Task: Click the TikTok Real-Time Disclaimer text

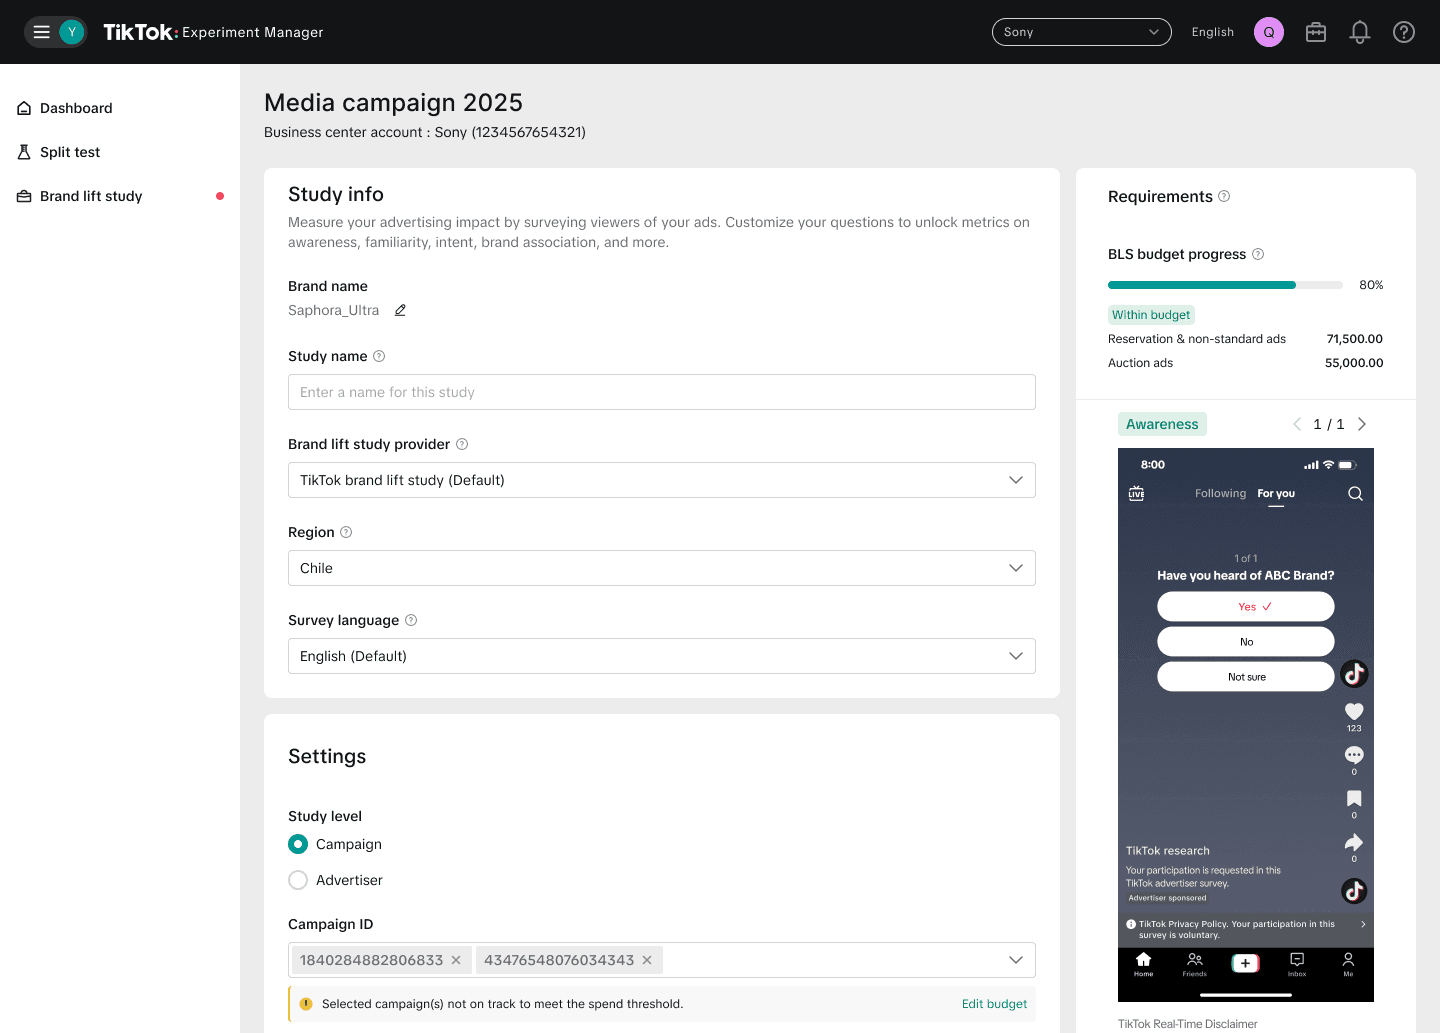Action: [x=1187, y=1024]
